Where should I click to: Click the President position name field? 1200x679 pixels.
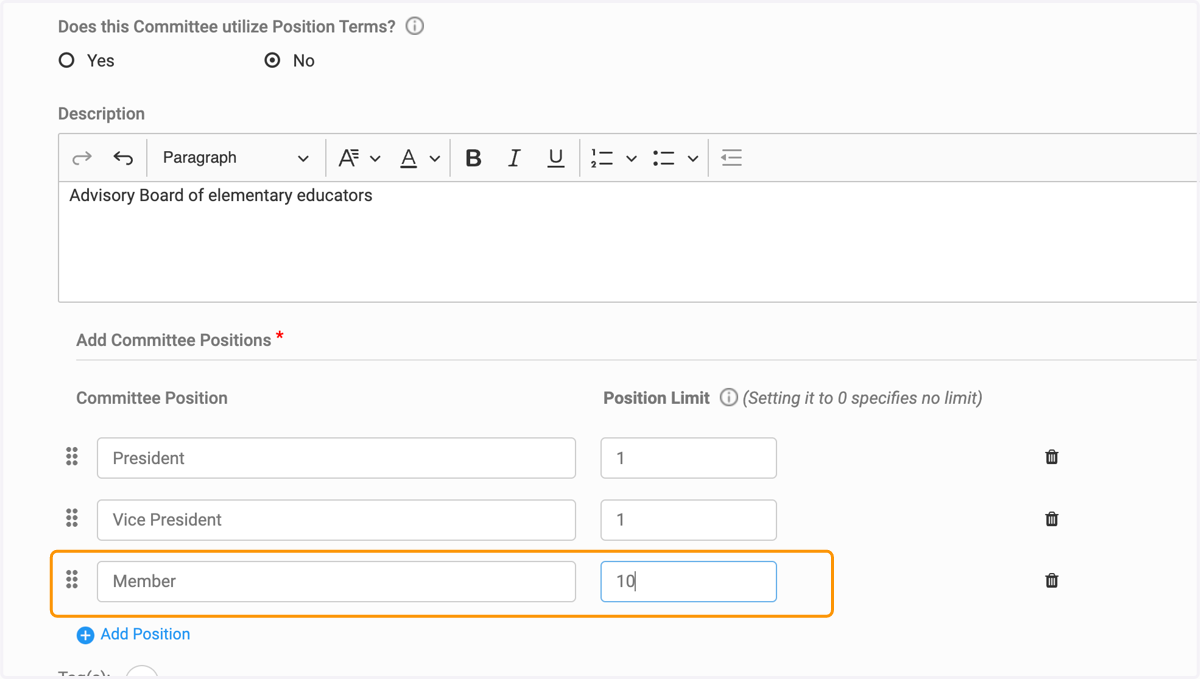[336, 458]
